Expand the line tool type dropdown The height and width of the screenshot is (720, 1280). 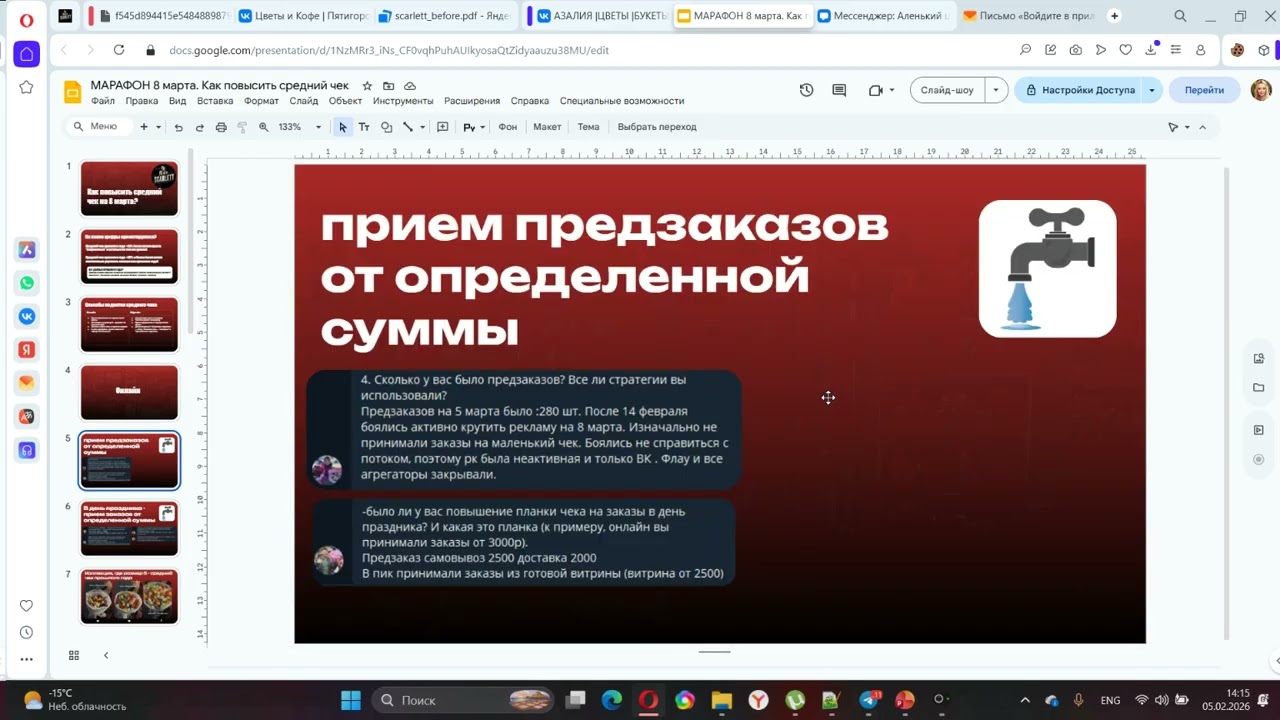coord(422,127)
